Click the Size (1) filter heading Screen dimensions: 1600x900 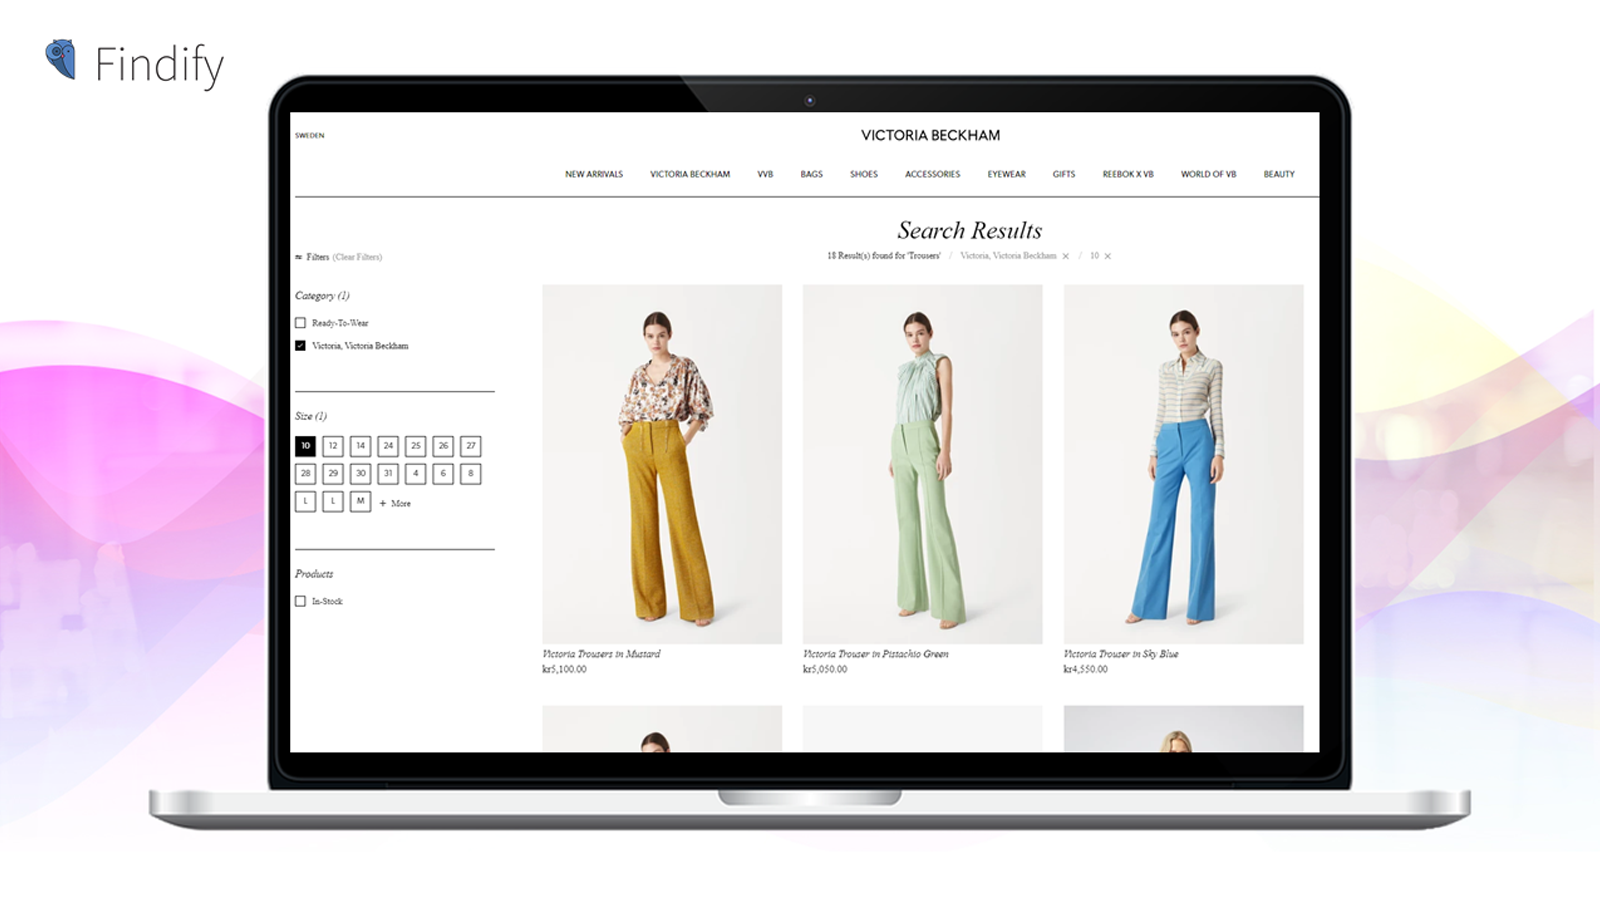pyautogui.click(x=311, y=416)
